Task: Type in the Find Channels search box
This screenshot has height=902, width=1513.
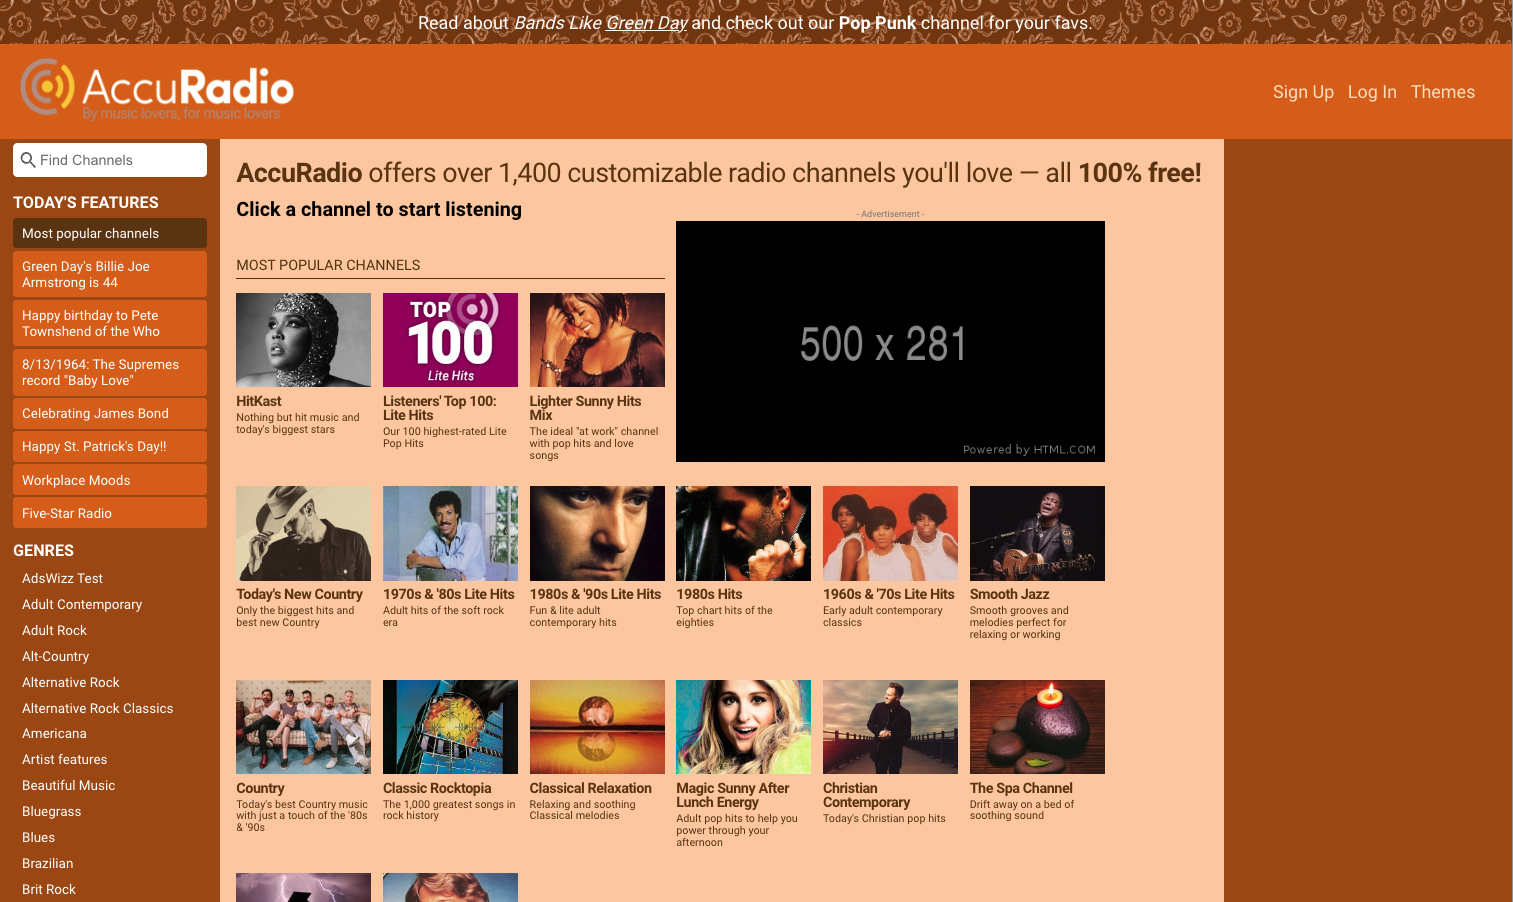Action: point(120,160)
